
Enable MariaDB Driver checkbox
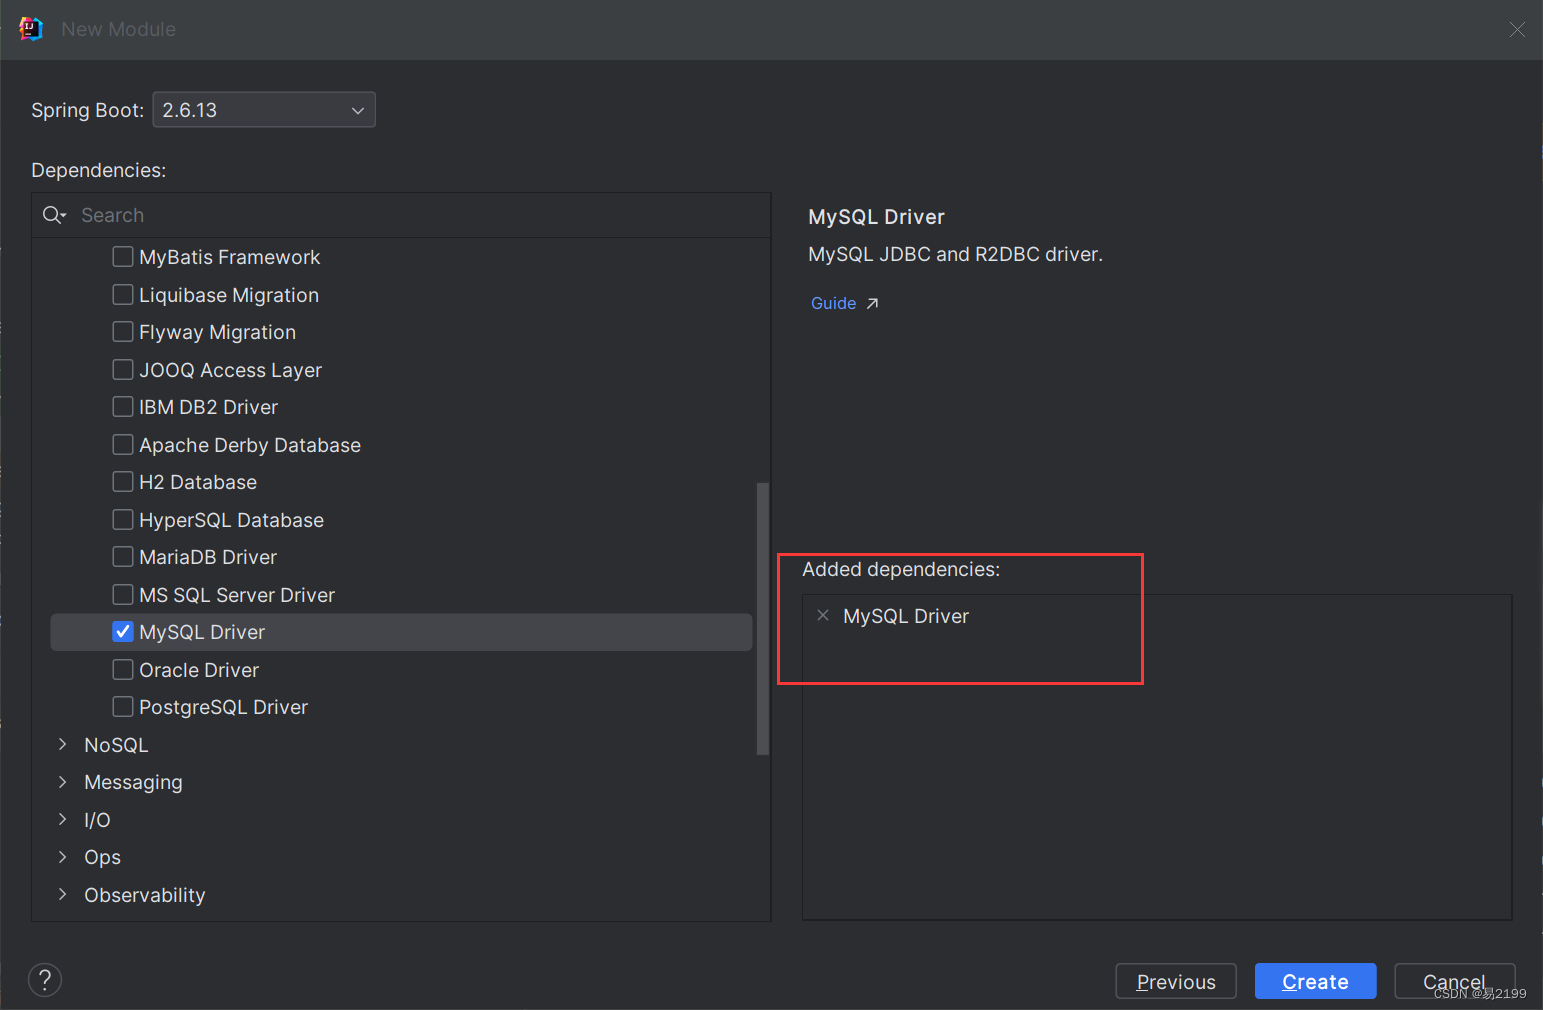pyautogui.click(x=123, y=556)
